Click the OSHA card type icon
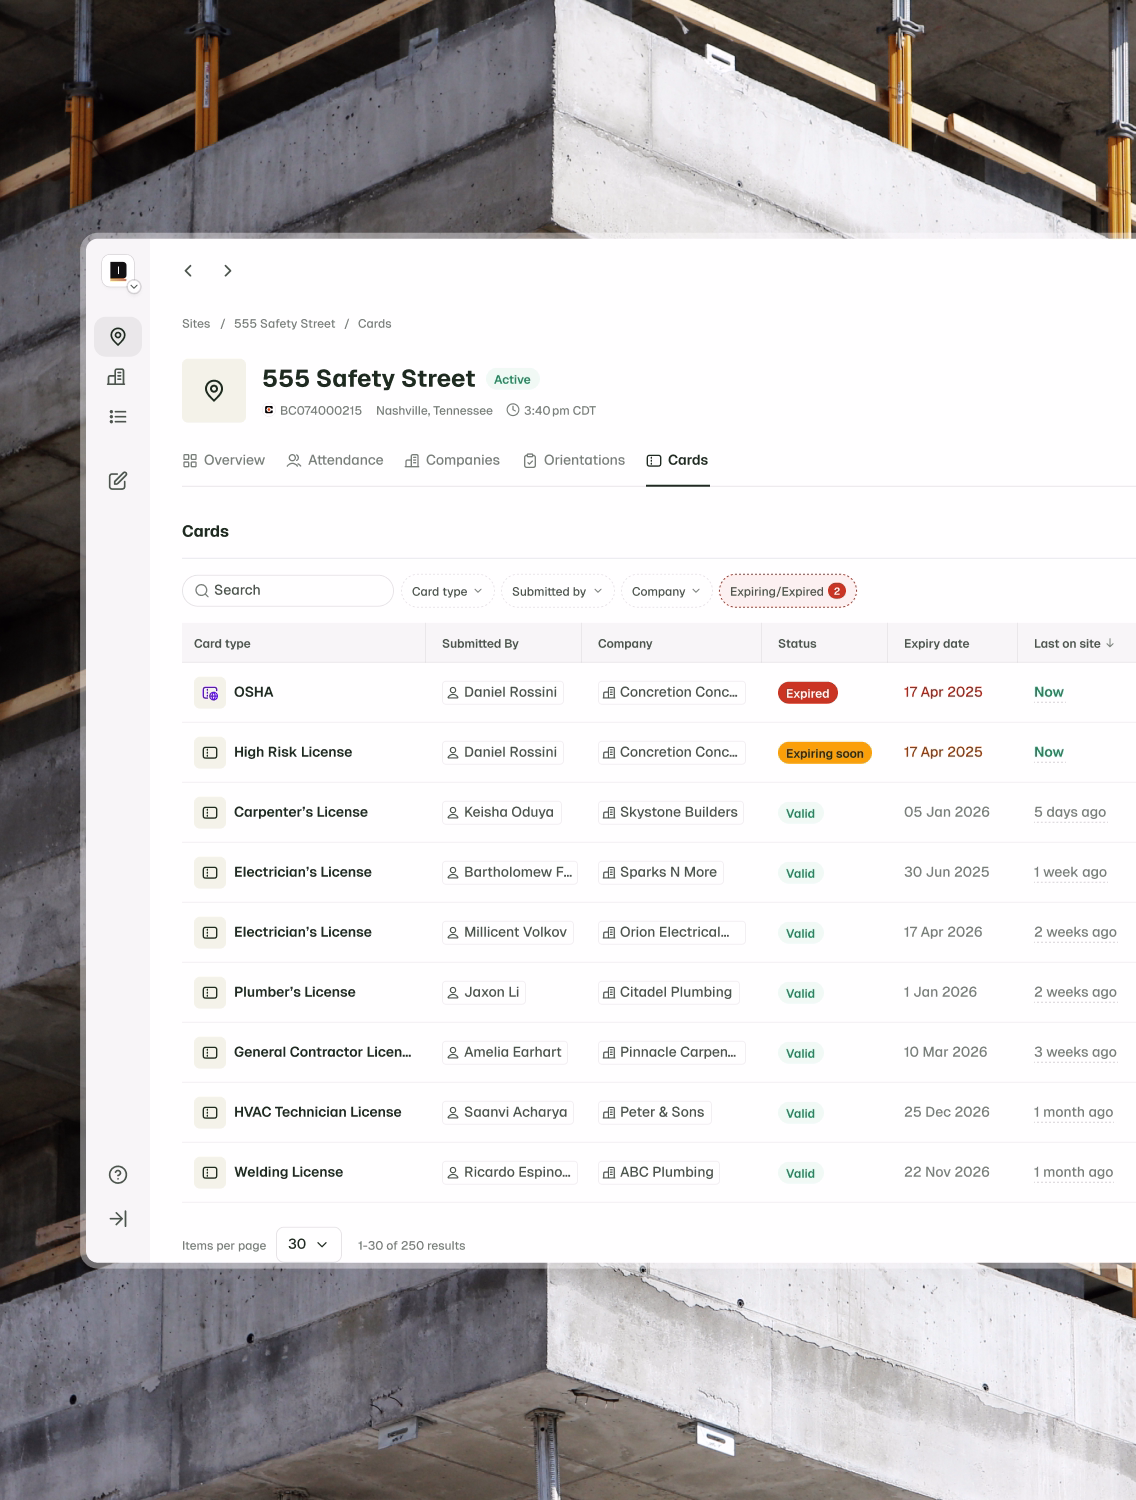Viewport: 1136px width, 1500px height. [210, 693]
